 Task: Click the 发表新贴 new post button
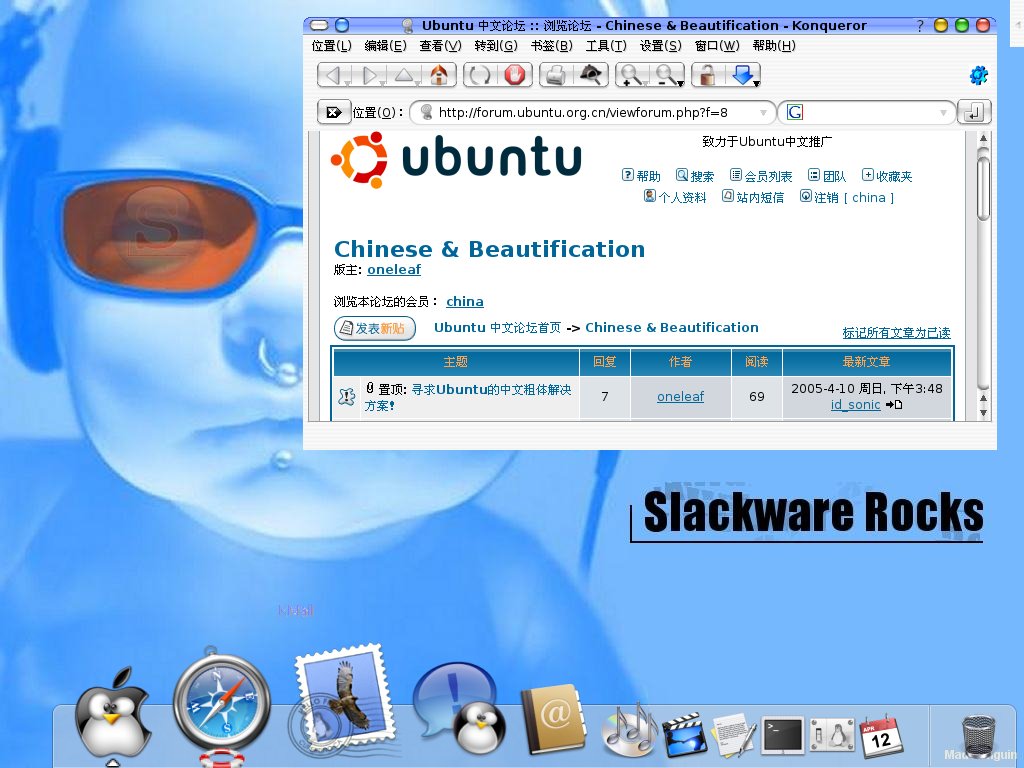(374, 328)
